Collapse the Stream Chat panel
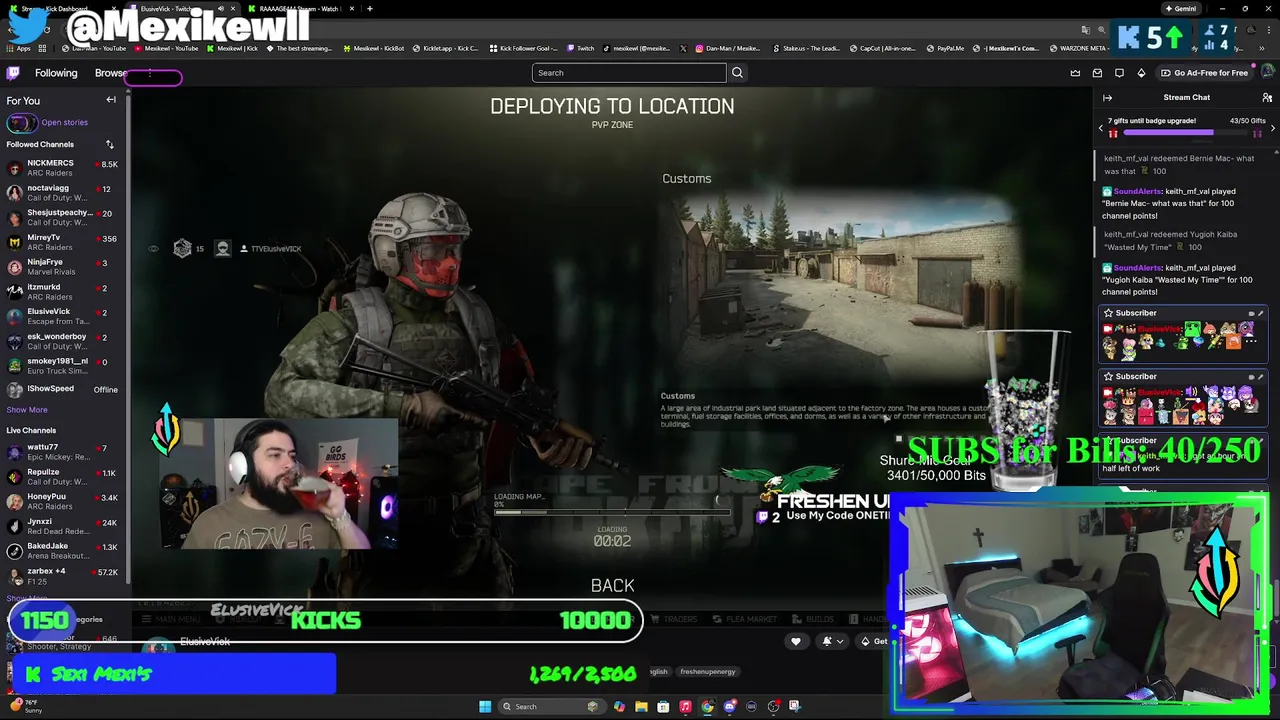The image size is (1280, 720). (1107, 98)
